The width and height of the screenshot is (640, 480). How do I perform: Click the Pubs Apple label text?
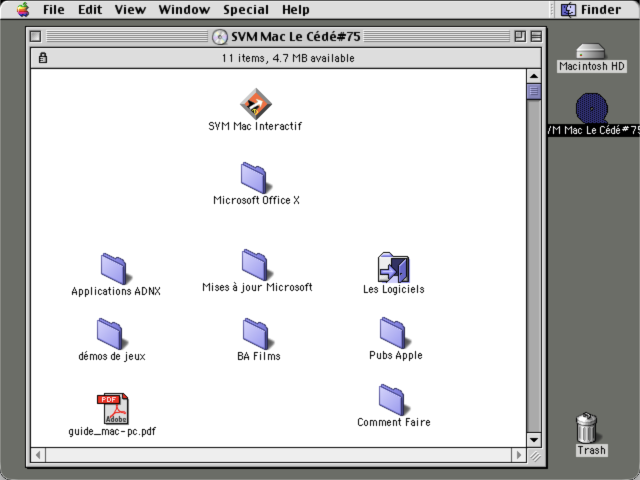396,355
